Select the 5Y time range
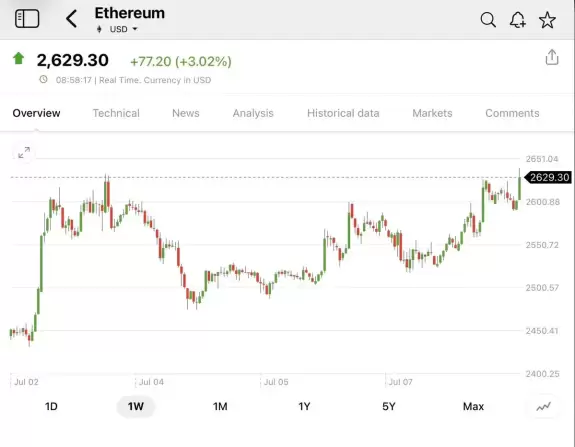575x447 pixels. 389,406
